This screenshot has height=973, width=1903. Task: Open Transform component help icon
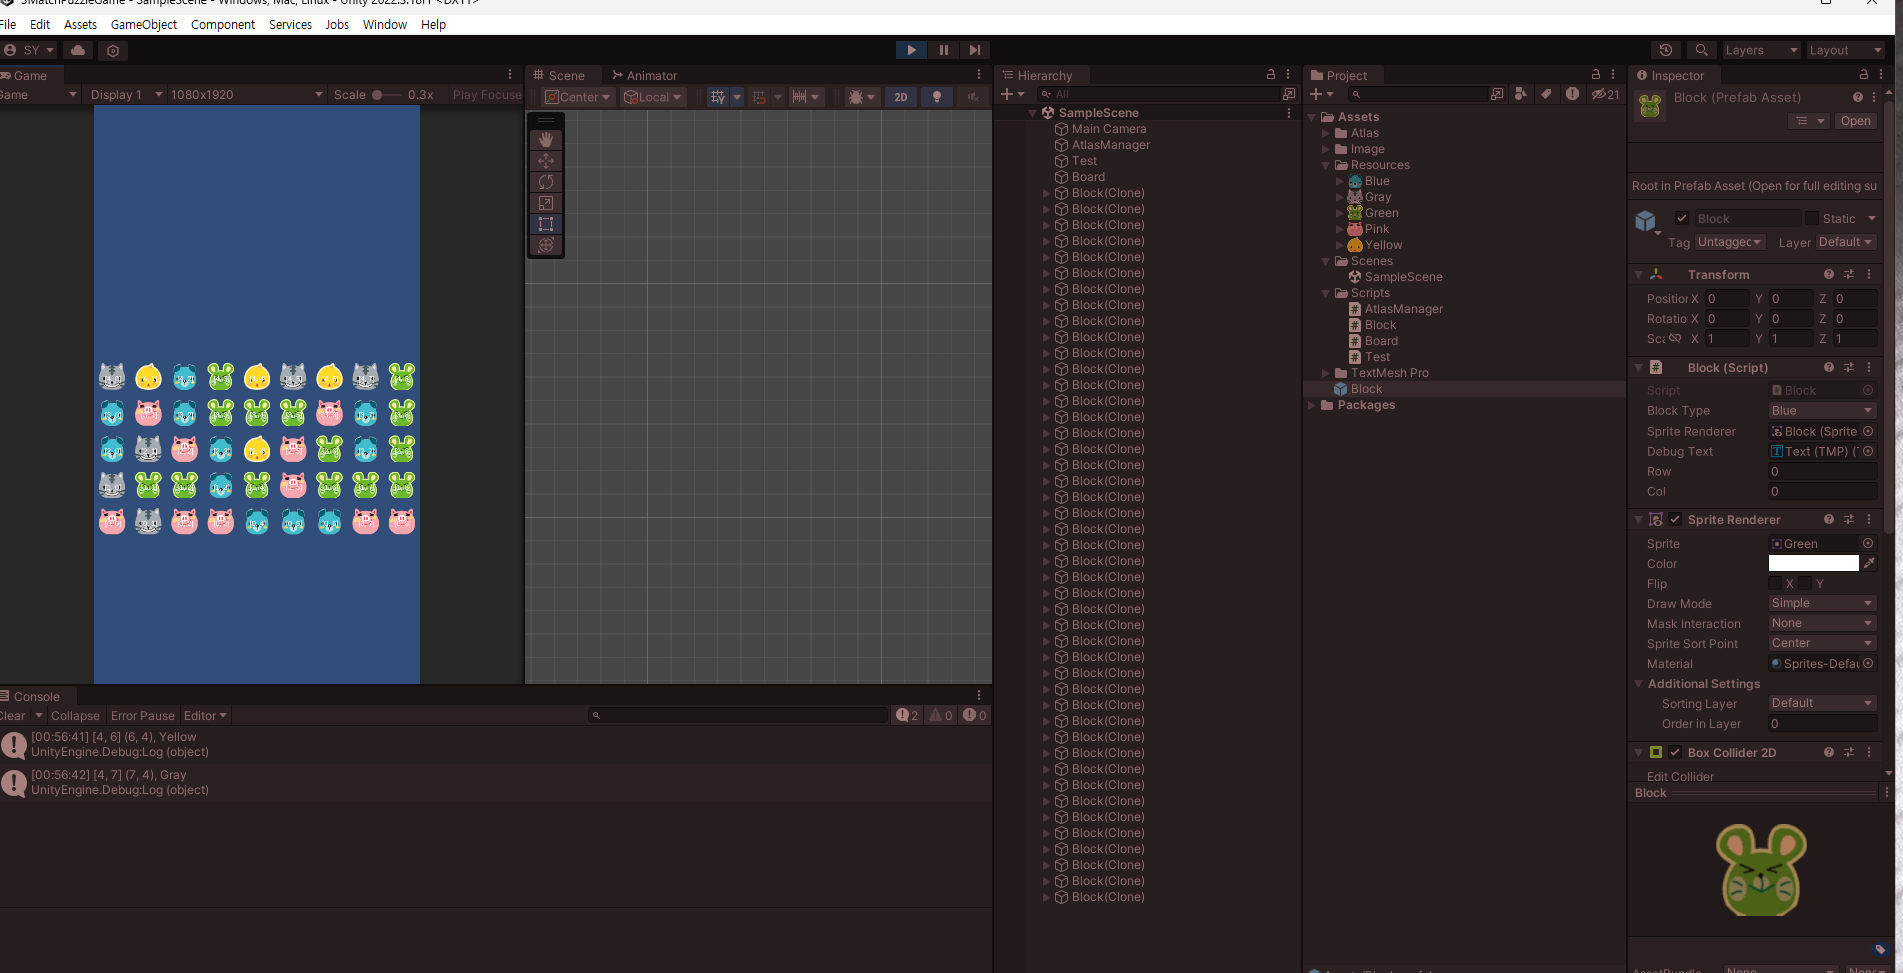(x=1829, y=274)
